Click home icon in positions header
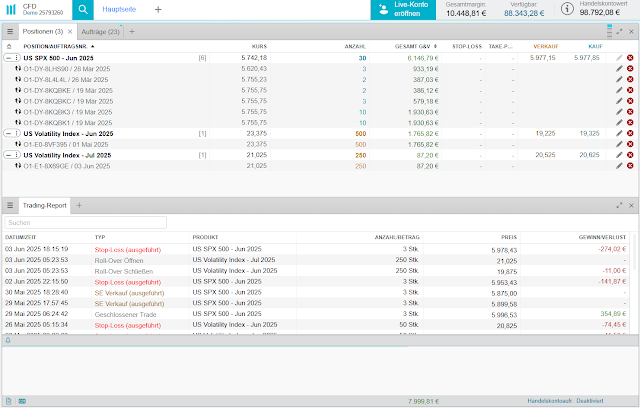Image resolution: width=640 pixels, height=408 pixels. (9, 47)
